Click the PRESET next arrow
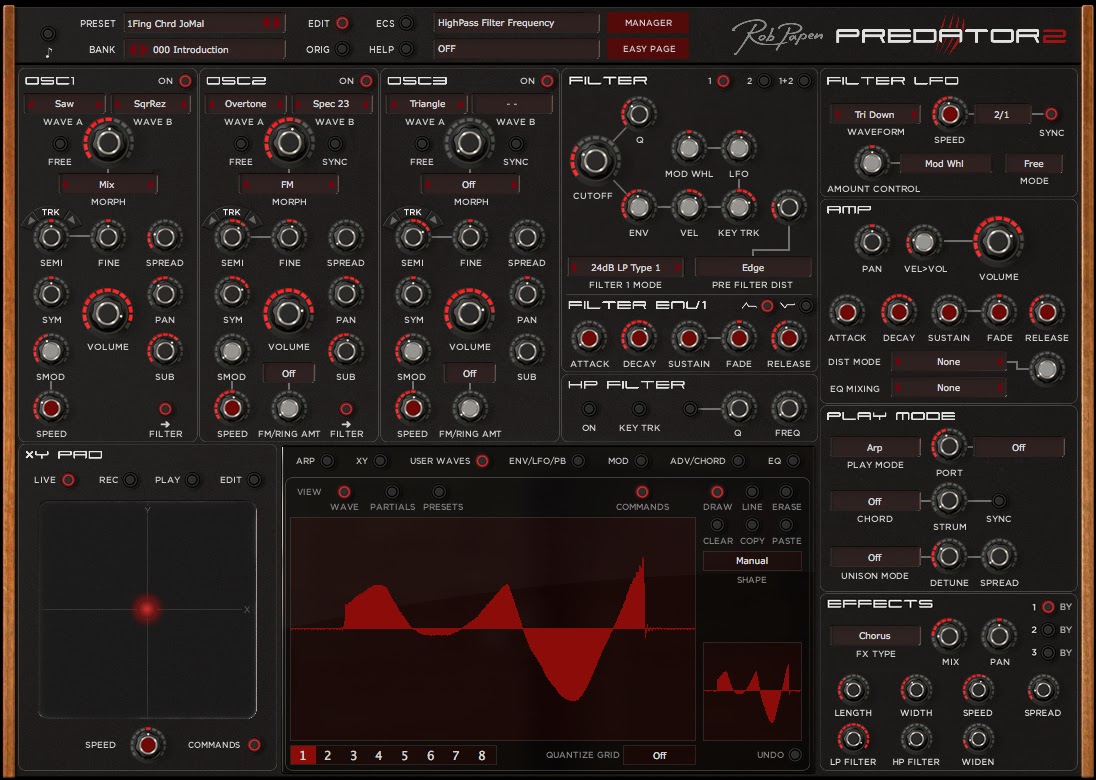Image resolution: width=1096 pixels, height=780 pixels. click(276, 23)
